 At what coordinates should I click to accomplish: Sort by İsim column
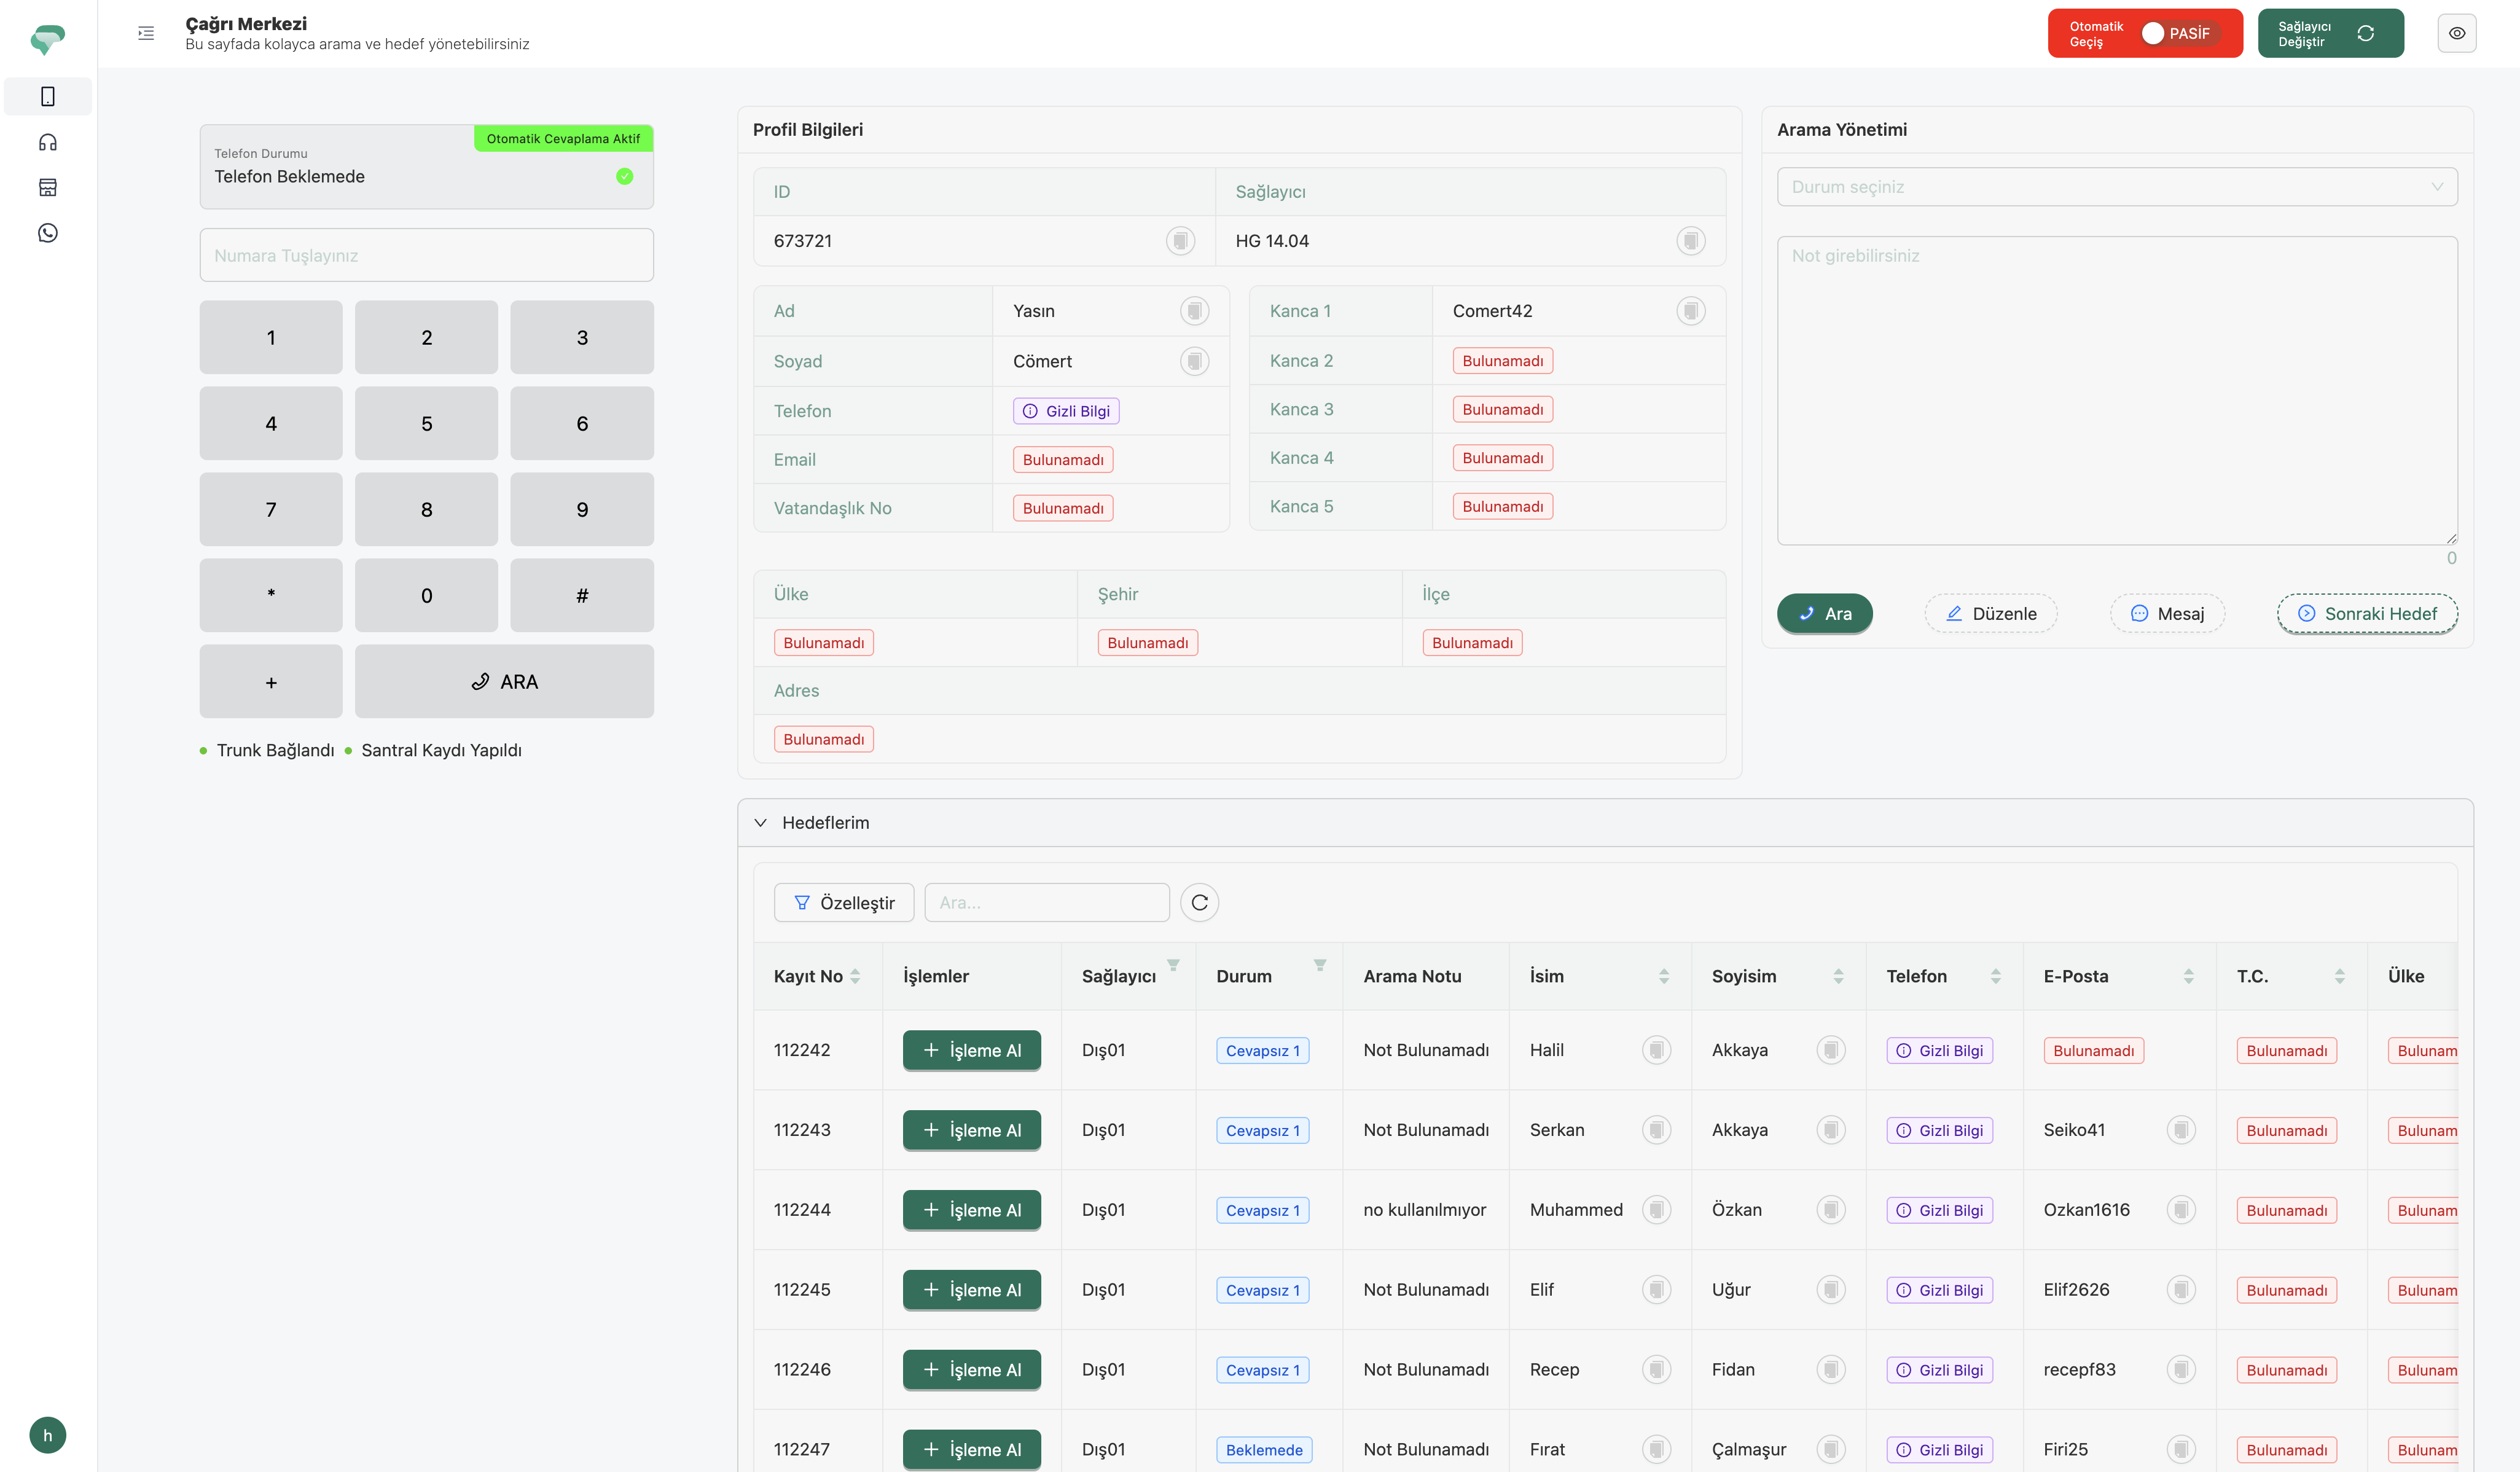click(1664, 976)
